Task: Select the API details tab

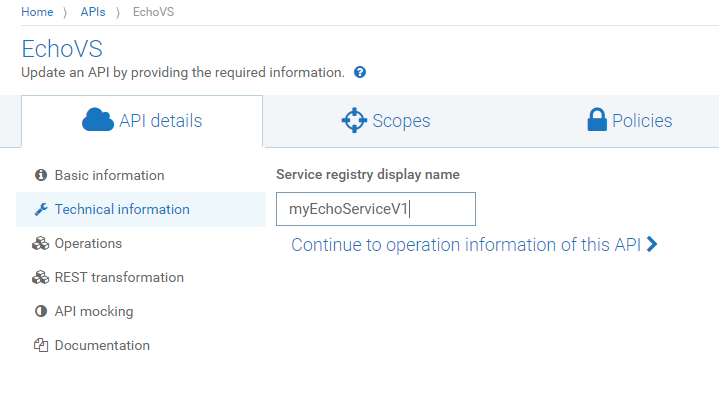Action: point(142,121)
